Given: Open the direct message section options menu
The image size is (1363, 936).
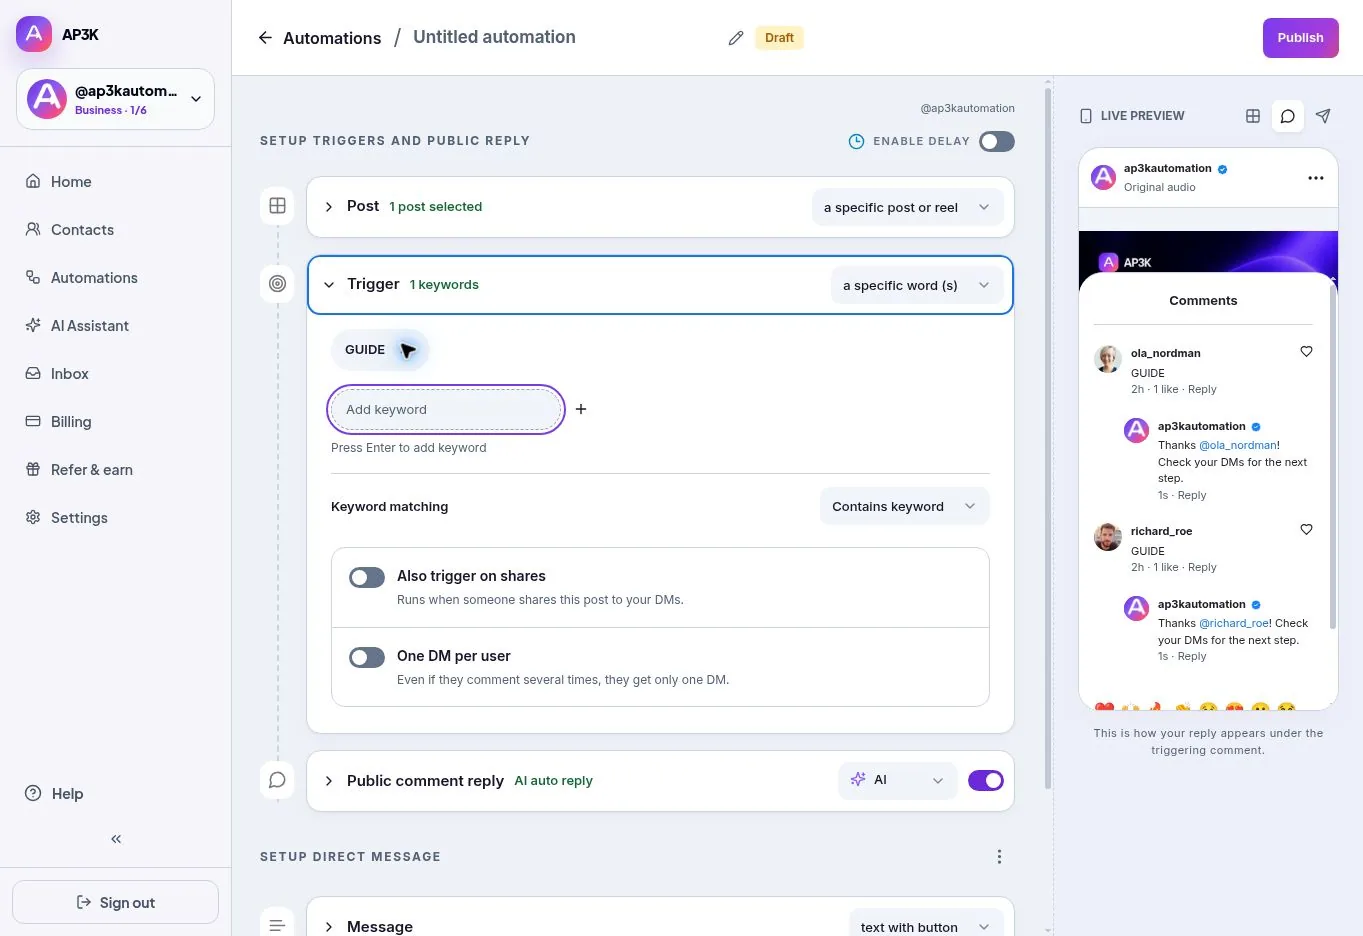Looking at the screenshot, I should [x=999, y=856].
